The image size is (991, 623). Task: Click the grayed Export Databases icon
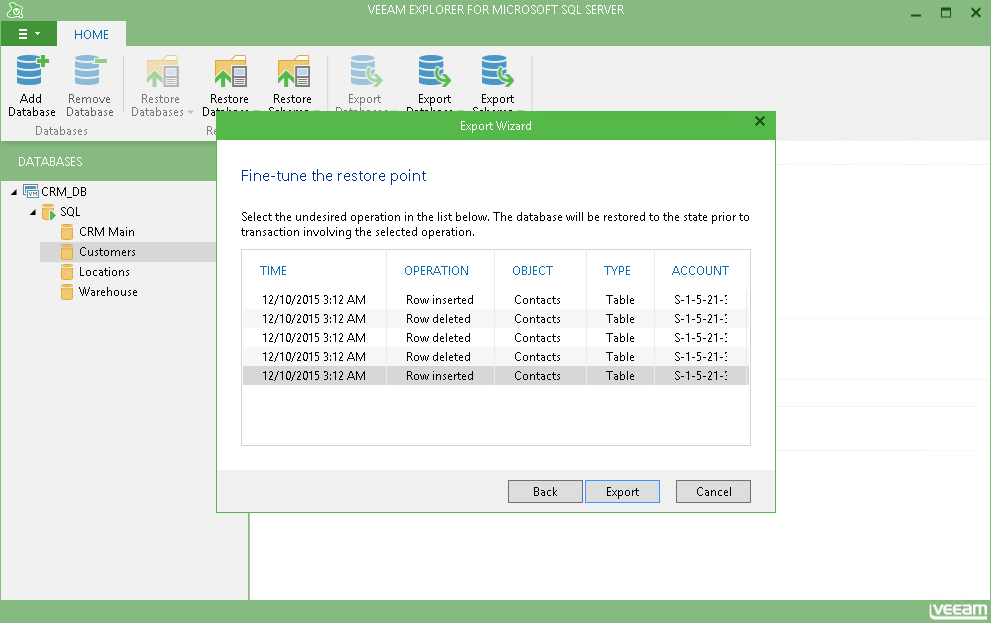point(366,71)
